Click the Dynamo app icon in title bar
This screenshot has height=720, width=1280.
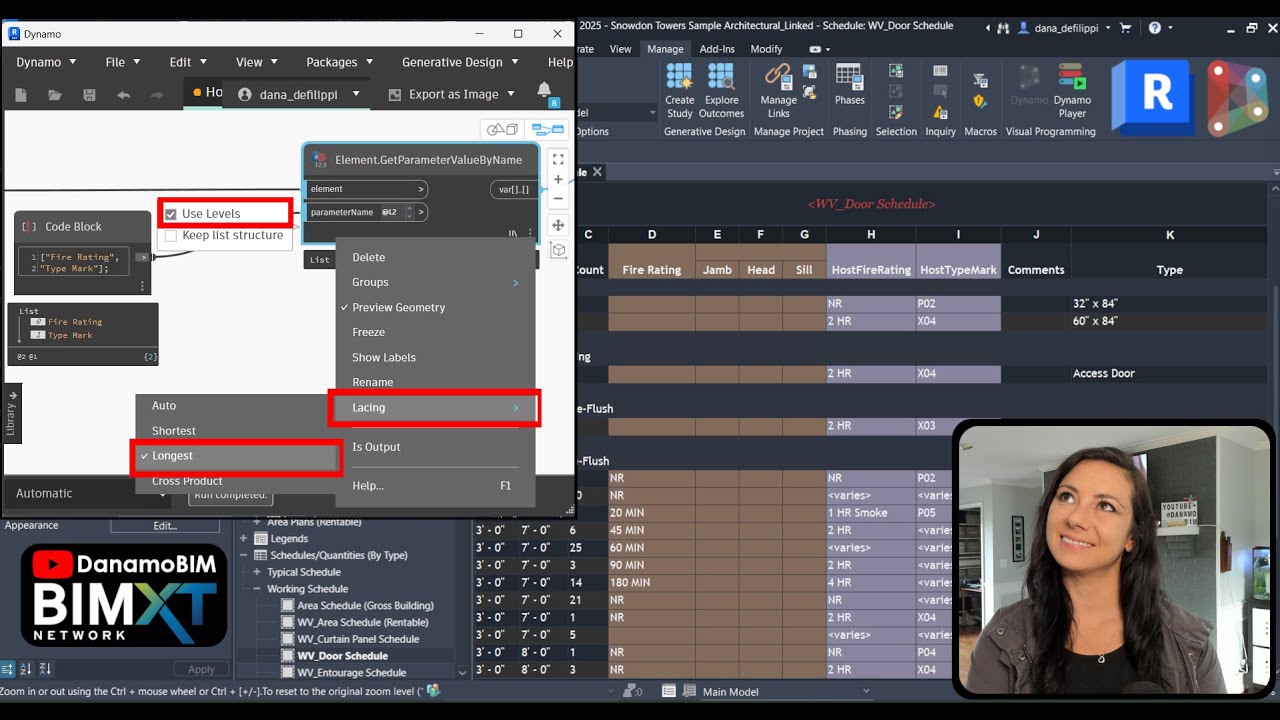pyautogui.click(x=14, y=33)
